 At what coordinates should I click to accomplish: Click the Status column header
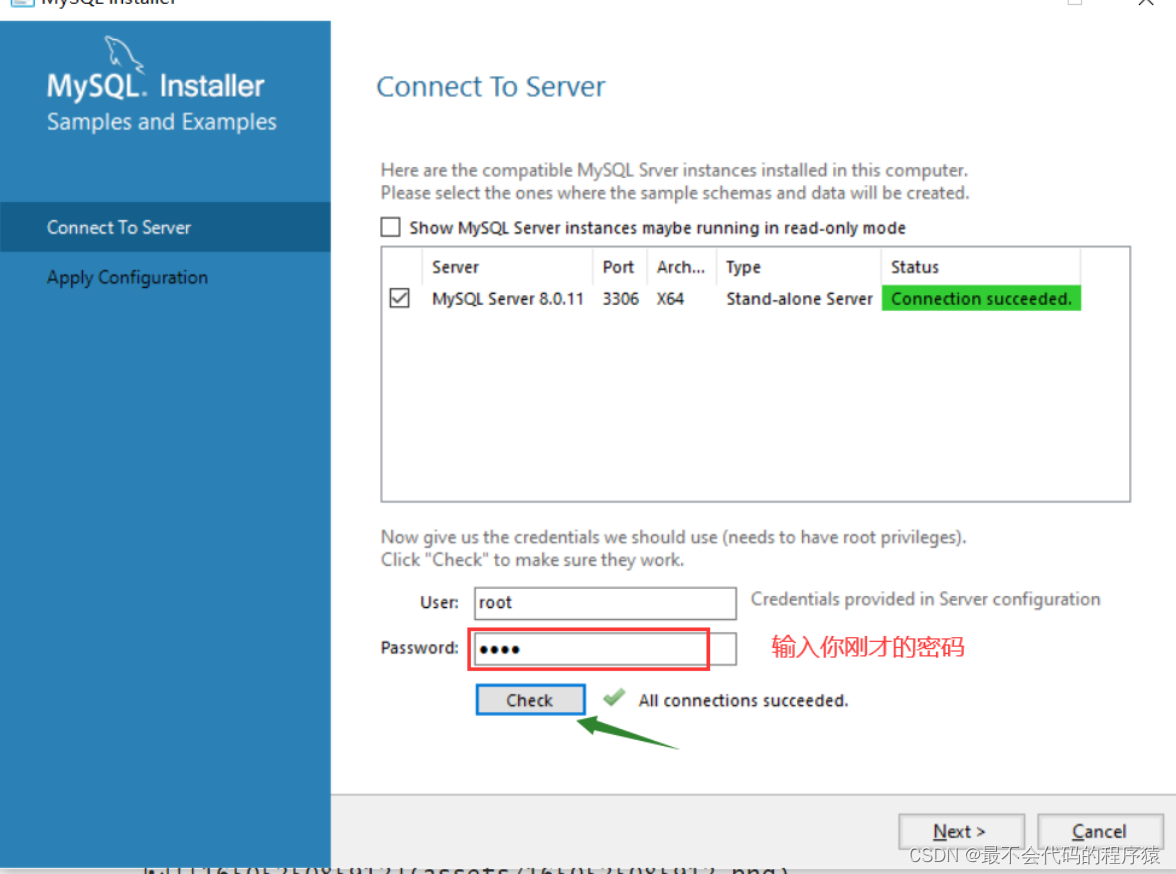coord(914,267)
